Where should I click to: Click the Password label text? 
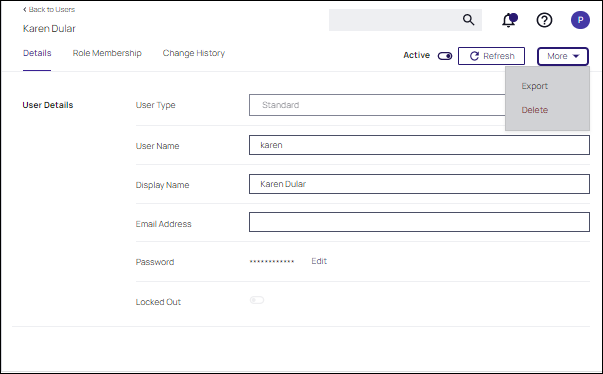tap(155, 262)
